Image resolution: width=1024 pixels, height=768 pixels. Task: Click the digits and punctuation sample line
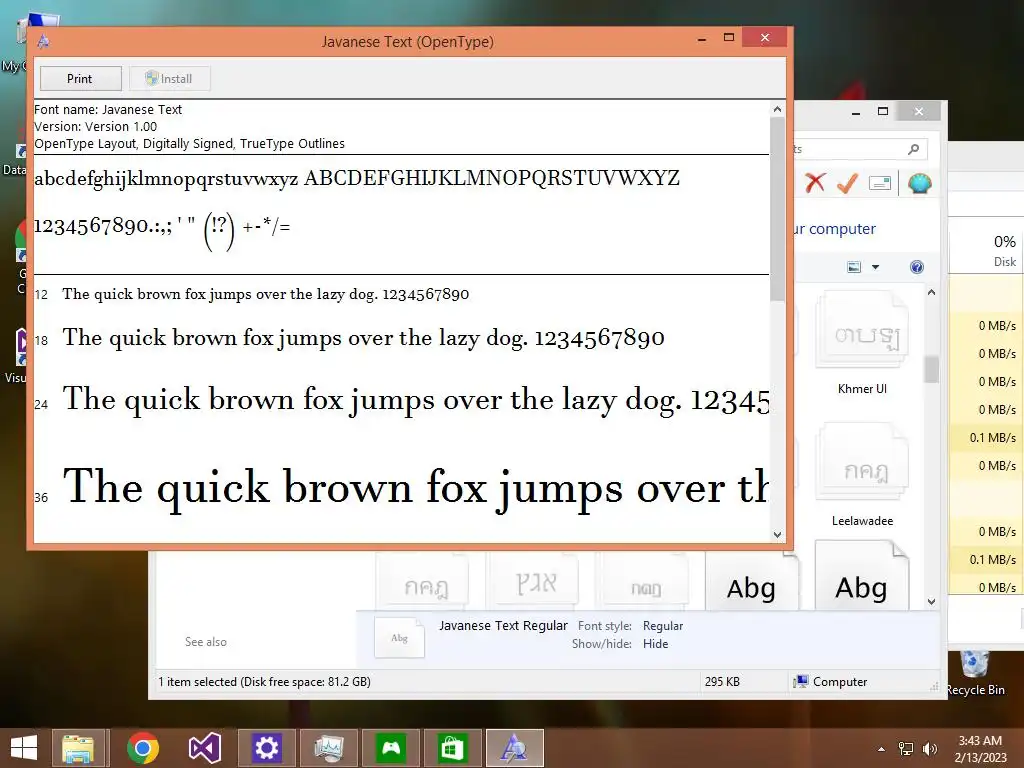click(162, 229)
